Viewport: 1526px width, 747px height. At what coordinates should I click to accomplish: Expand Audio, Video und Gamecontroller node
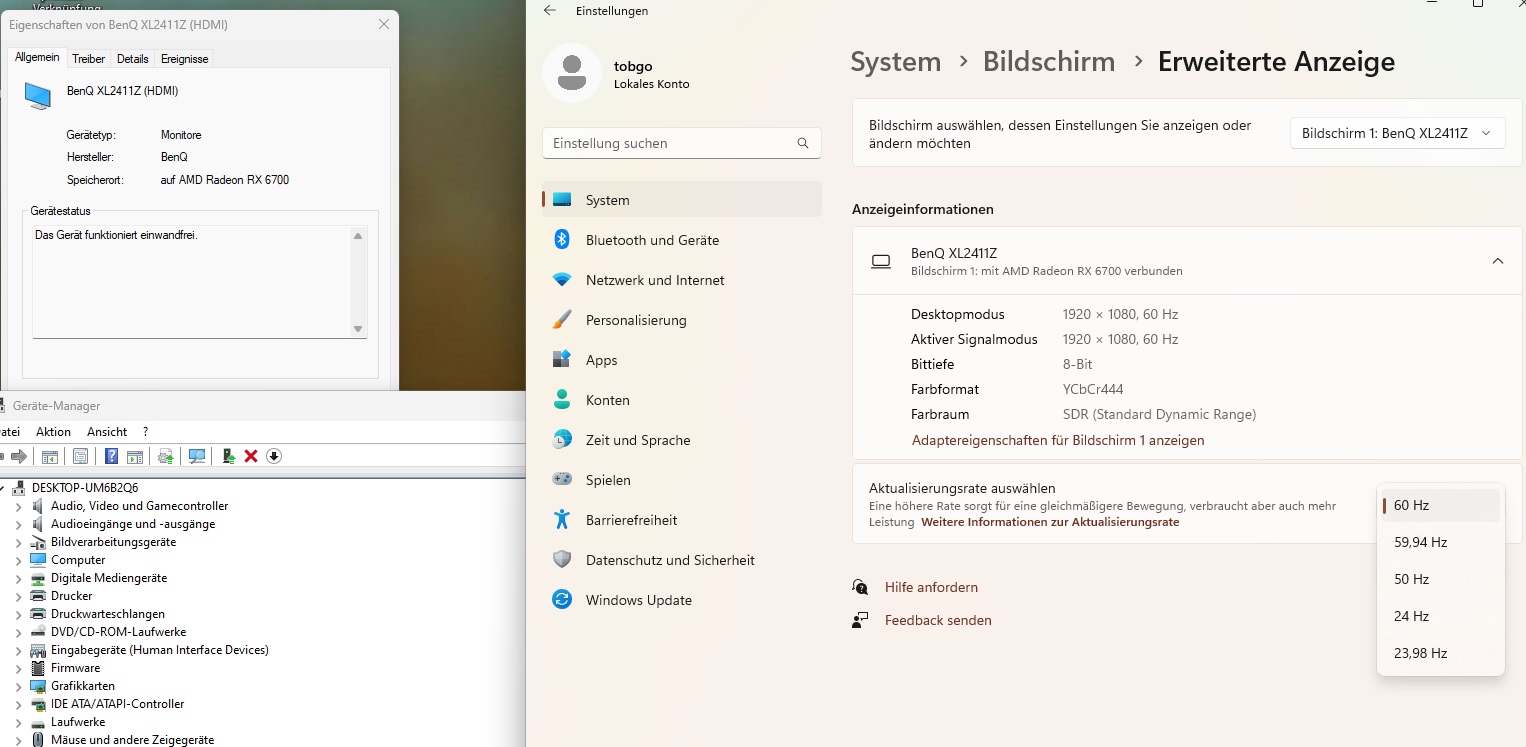(x=18, y=506)
